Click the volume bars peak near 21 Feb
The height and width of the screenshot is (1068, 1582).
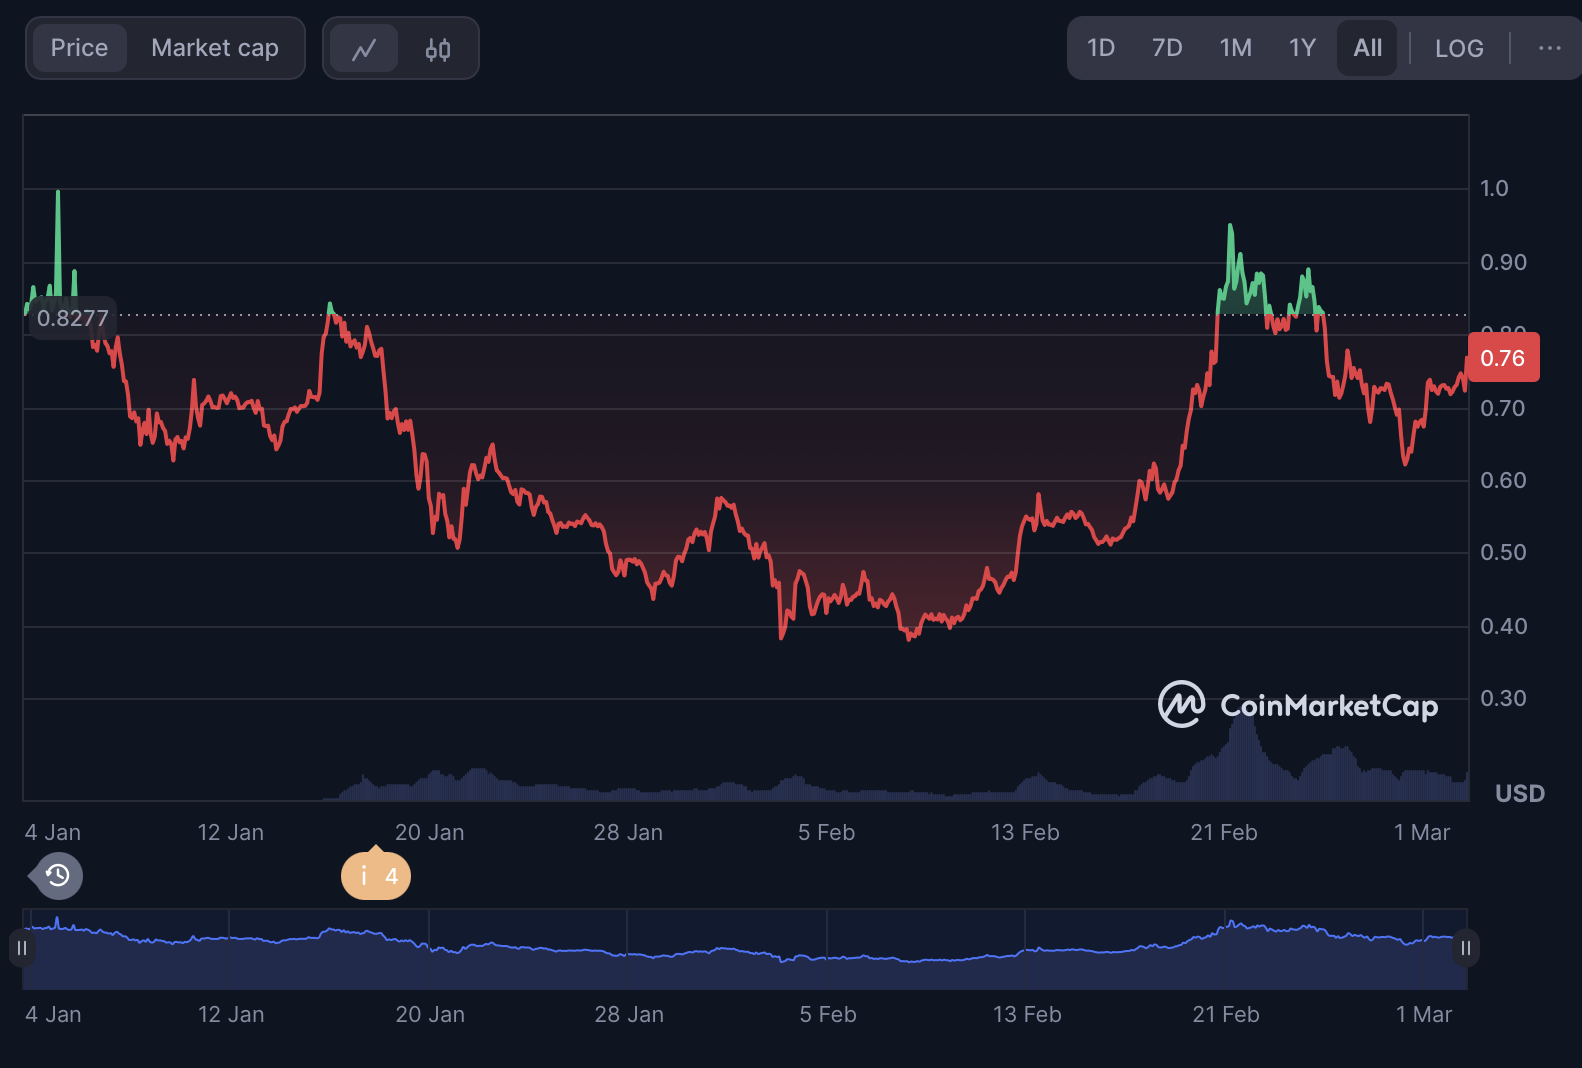[1242, 755]
